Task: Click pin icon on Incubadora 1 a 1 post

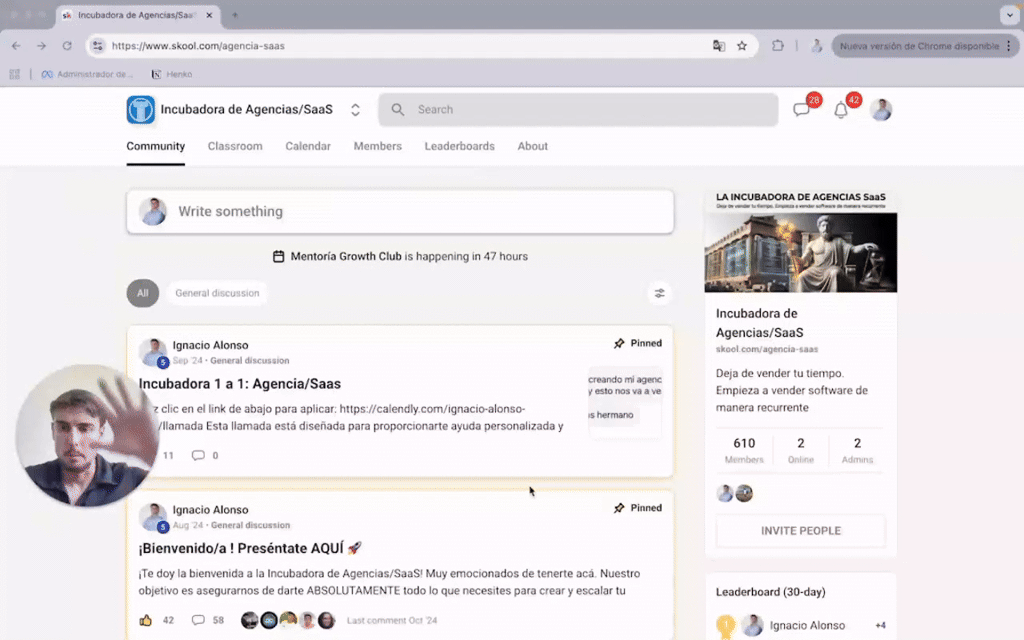Action: pyautogui.click(x=618, y=344)
